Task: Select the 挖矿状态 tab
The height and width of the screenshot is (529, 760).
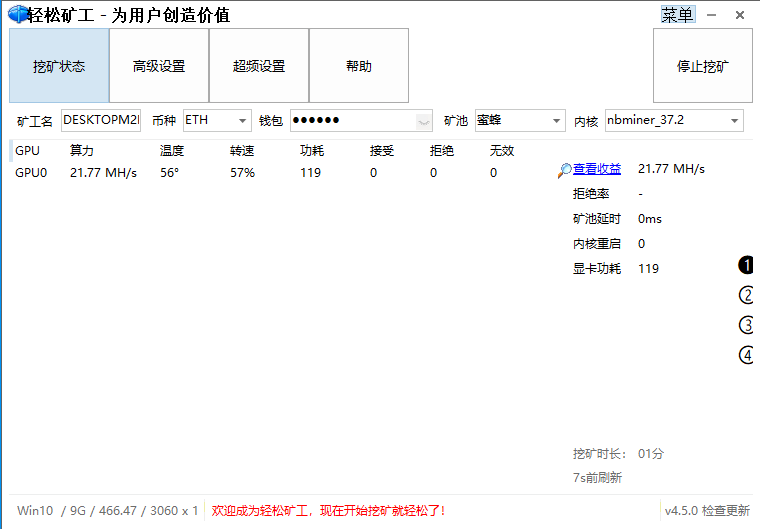Action: click(x=59, y=65)
